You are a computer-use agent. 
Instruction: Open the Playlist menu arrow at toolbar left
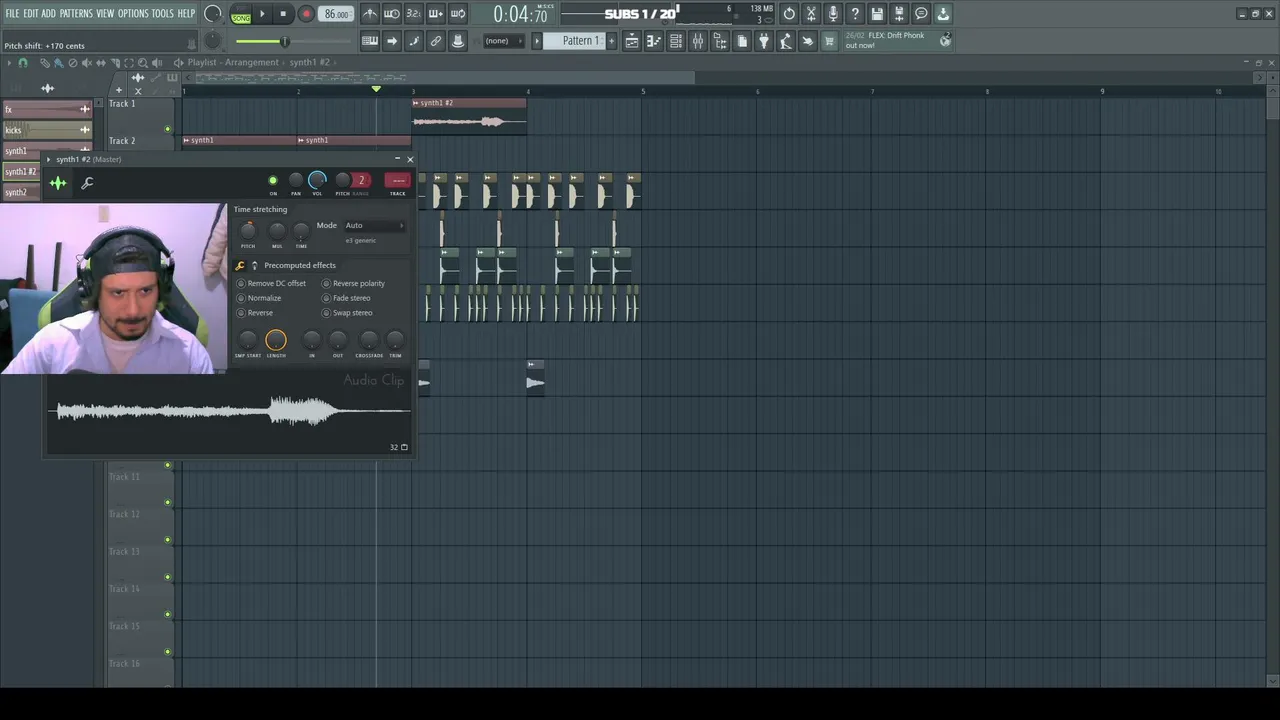(x=9, y=62)
